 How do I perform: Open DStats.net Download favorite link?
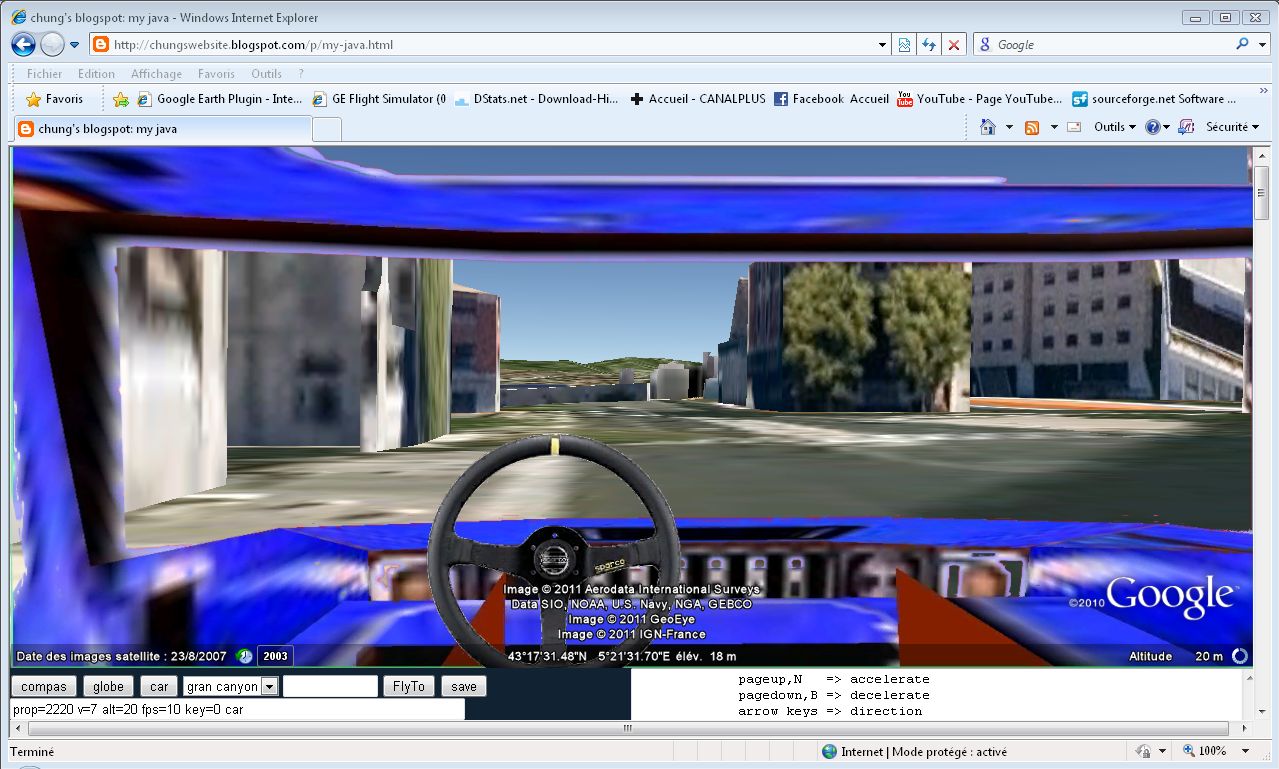(537, 99)
